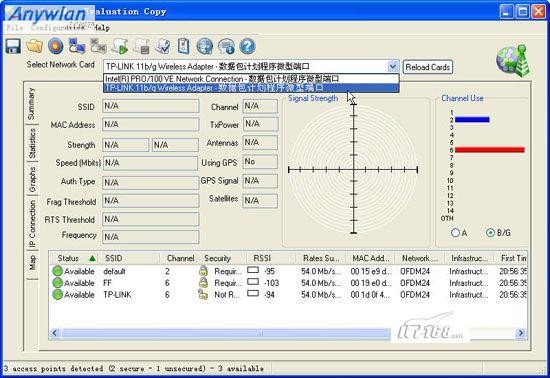Expand the Select Network Card dropdown arrow
The height and width of the screenshot is (378, 550).
pyautogui.click(x=393, y=66)
